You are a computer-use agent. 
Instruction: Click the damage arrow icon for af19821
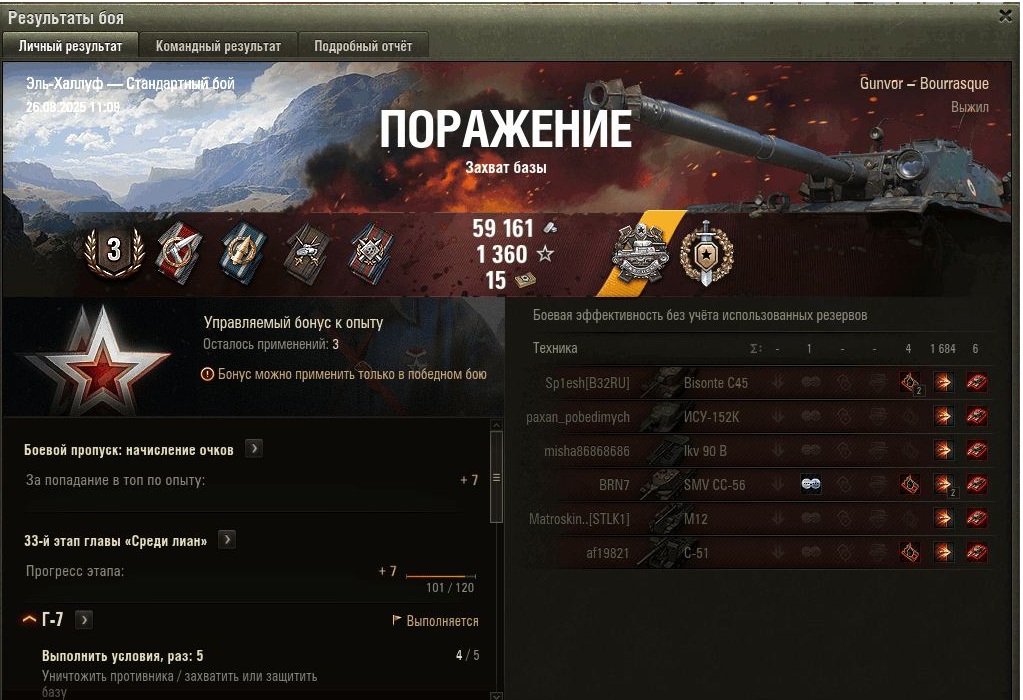943,553
